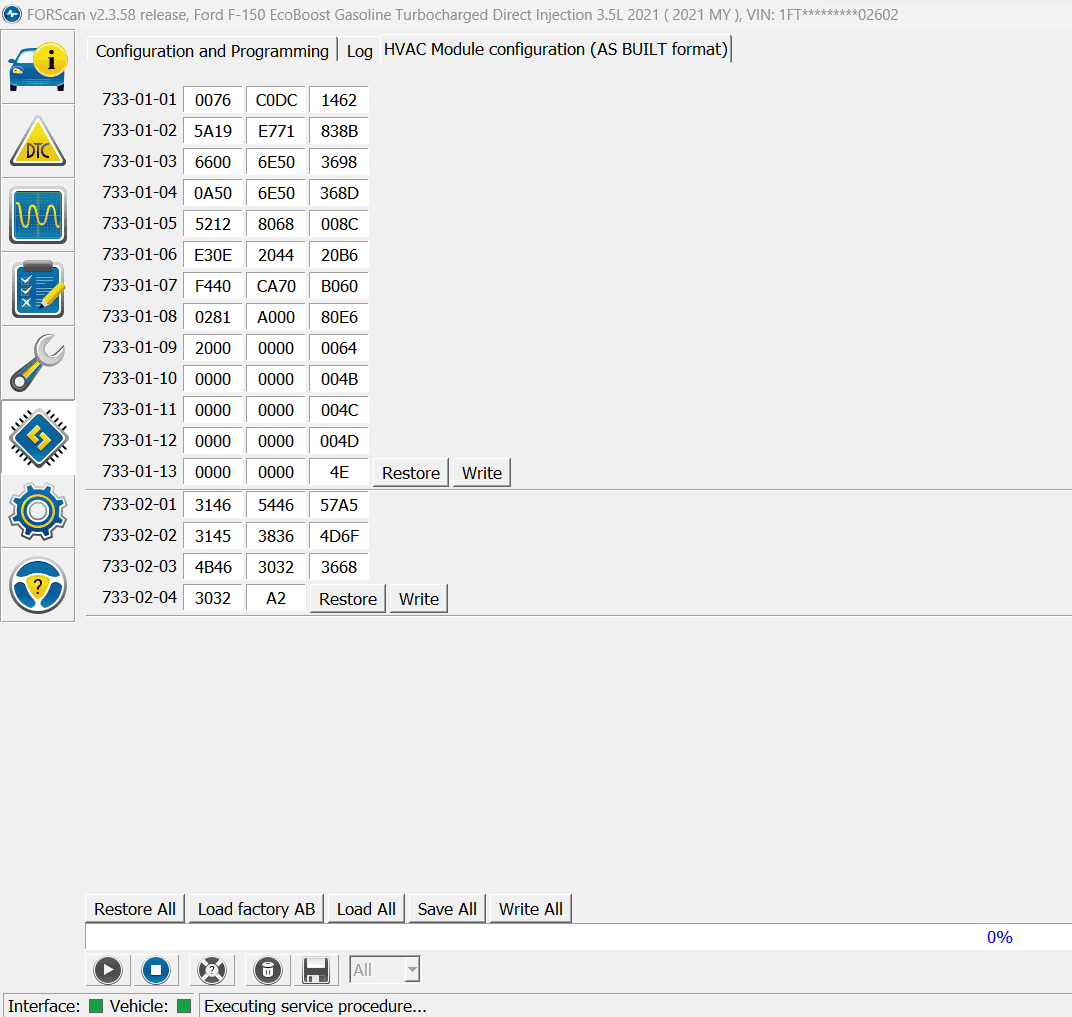Click field 4D6F in row 733-02-02
The width and height of the screenshot is (1072, 1017).
pos(339,536)
